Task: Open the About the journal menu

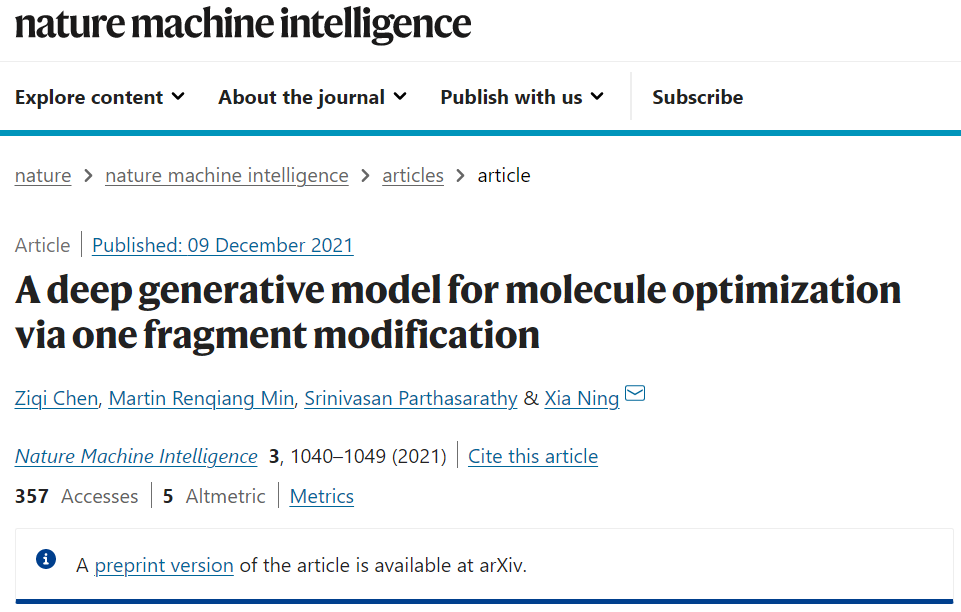Action: coord(312,97)
